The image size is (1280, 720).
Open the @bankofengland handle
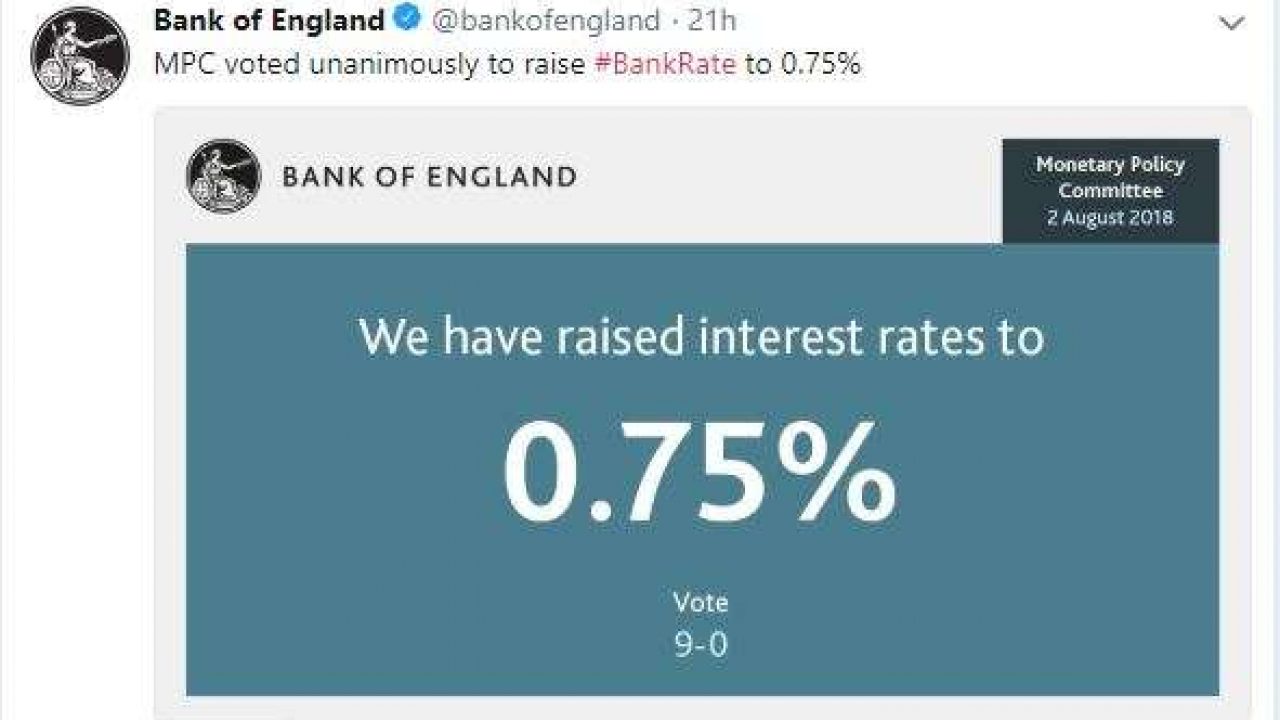(545, 20)
